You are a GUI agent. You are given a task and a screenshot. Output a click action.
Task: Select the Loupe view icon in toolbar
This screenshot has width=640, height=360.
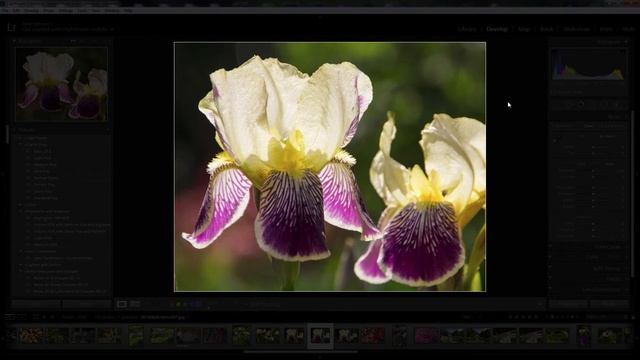122,304
